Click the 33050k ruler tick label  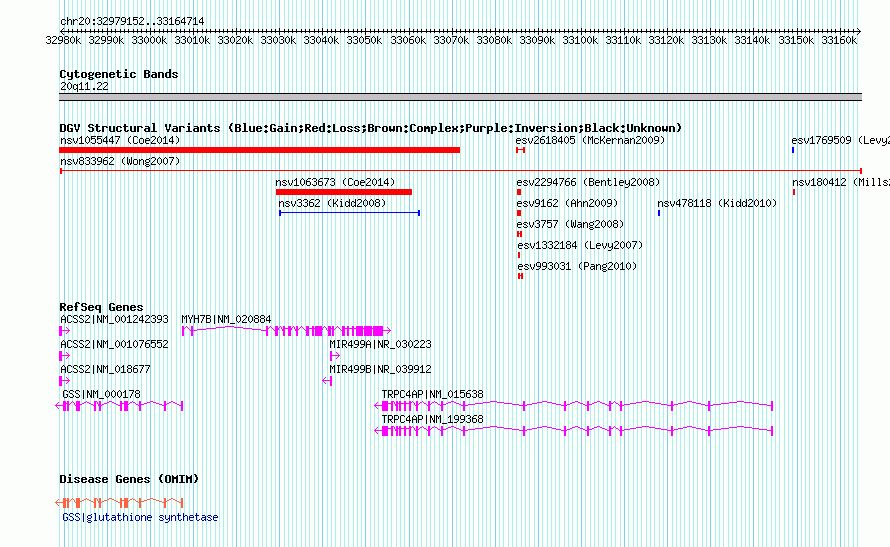364,40
